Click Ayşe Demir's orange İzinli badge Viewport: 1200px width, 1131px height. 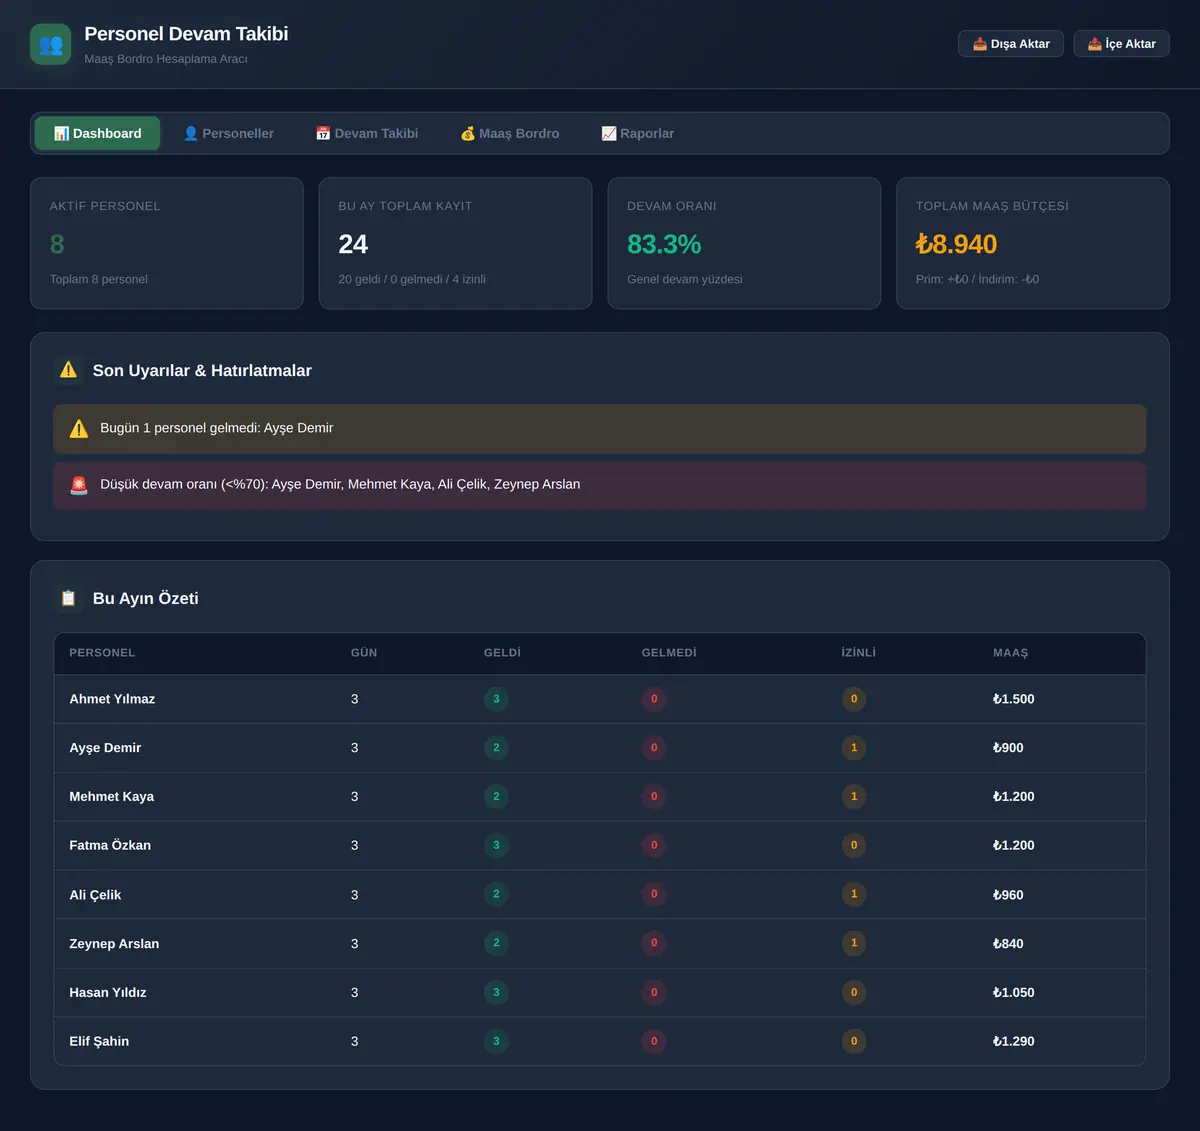853,748
